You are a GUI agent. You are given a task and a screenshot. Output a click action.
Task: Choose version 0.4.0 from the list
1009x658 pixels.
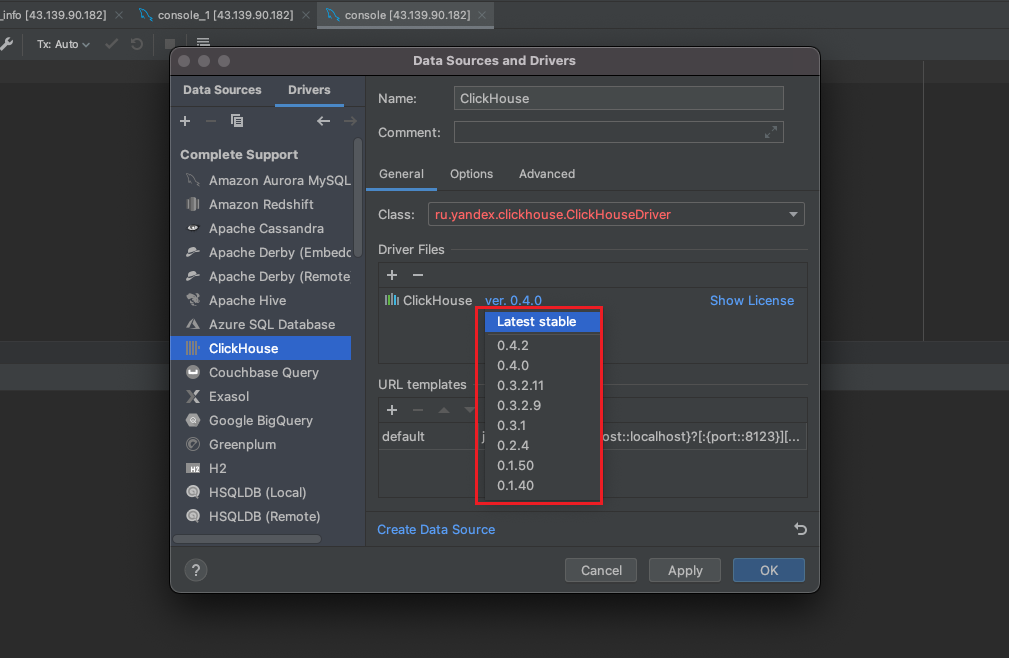coord(542,365)
